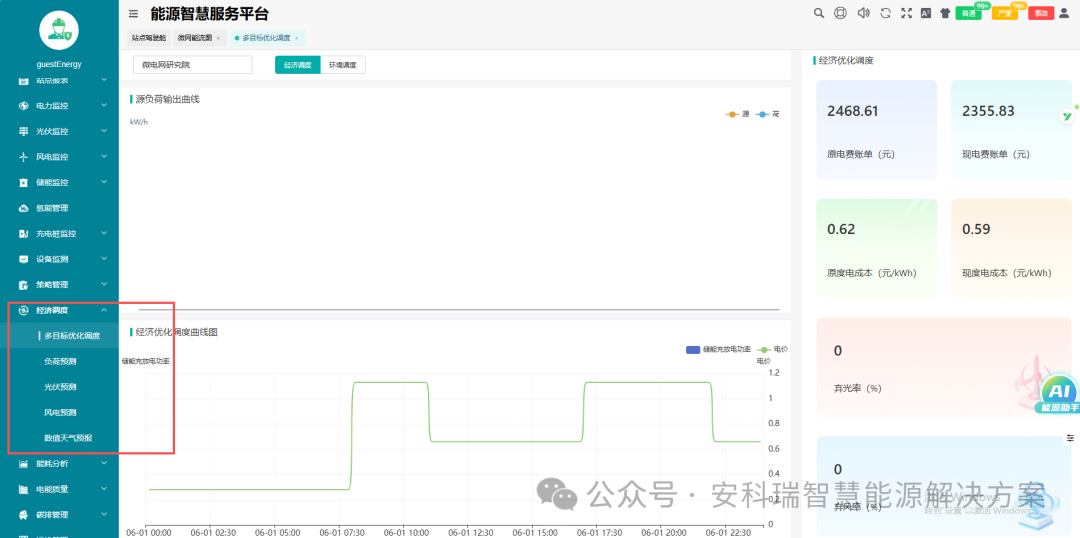Expand the 充电桩监控 menu chevron
Screen dimensions: 1080x538
tap(104, 234)
